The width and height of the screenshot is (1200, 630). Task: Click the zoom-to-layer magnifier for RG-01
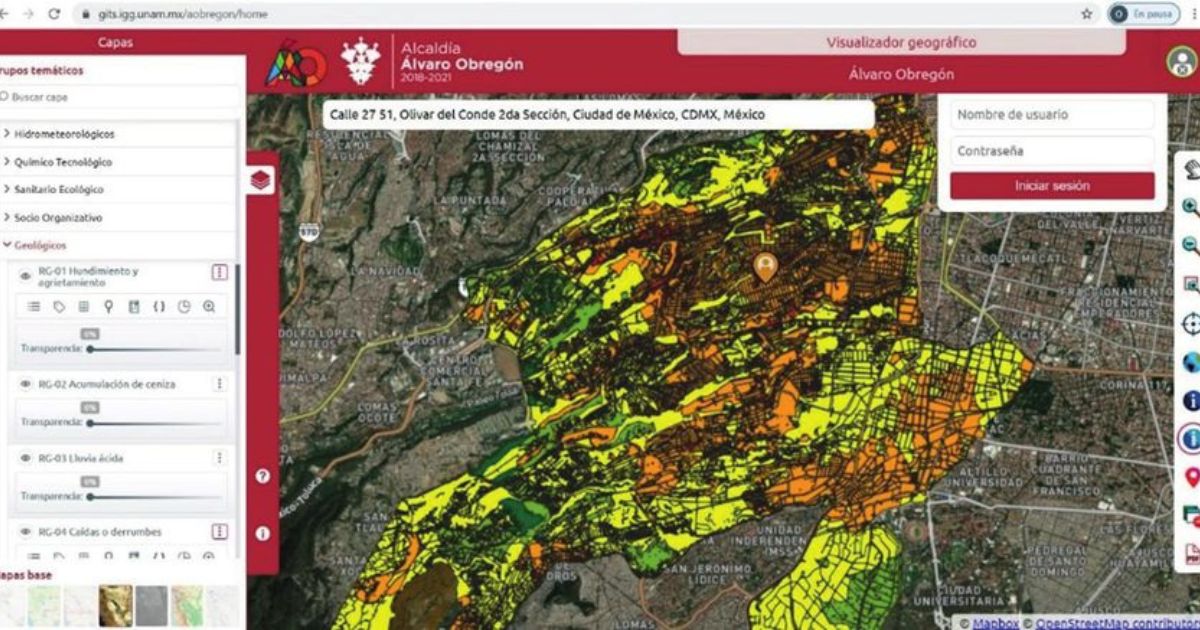tap(209, 307)
